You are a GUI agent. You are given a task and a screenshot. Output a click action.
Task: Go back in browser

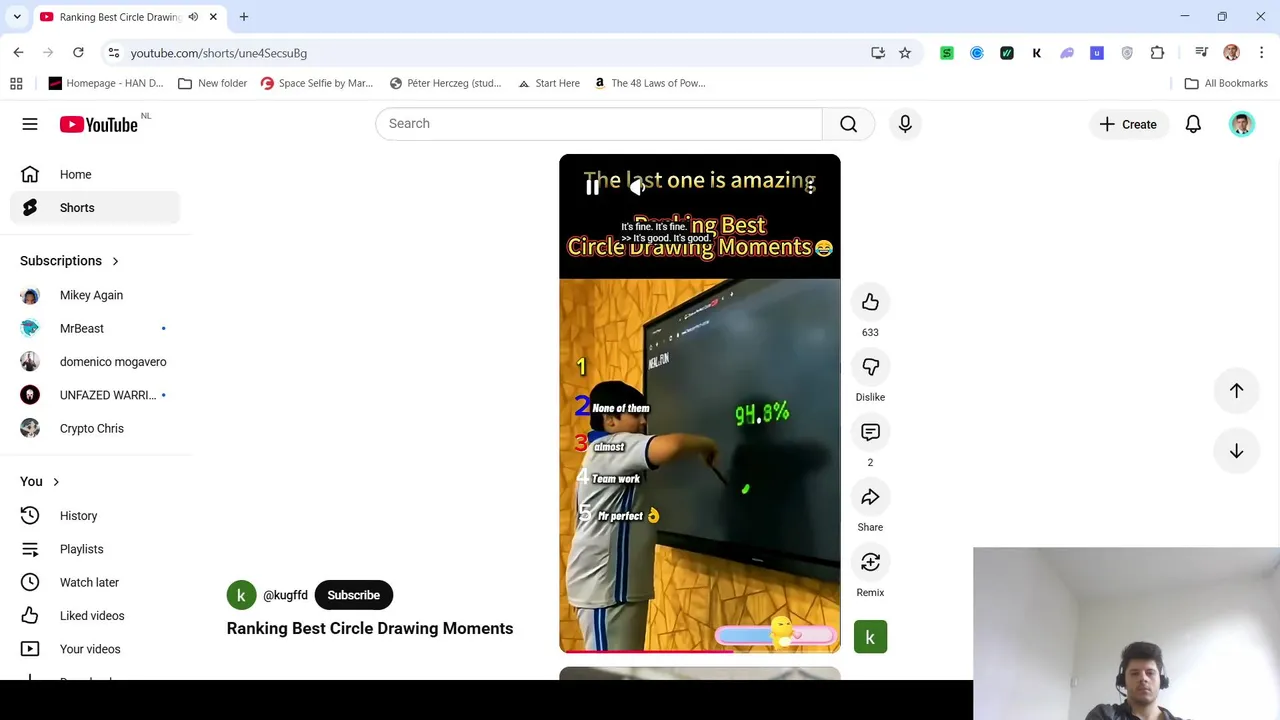pos(19,52)
